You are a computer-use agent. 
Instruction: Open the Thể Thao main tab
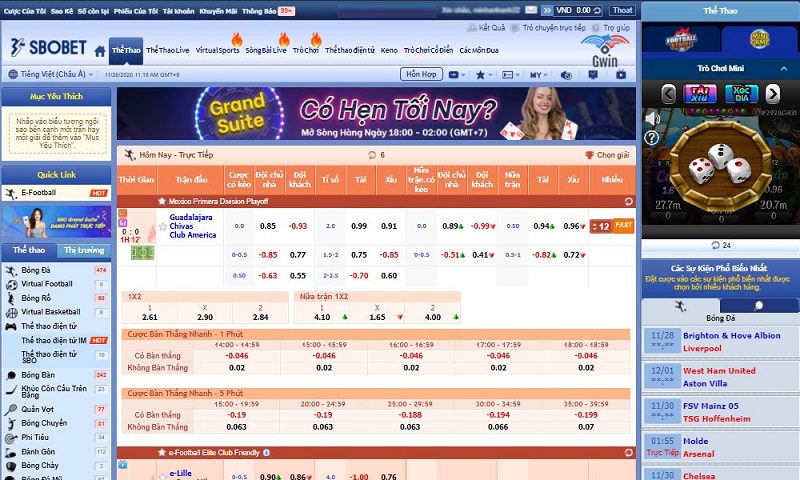[126, 50]
